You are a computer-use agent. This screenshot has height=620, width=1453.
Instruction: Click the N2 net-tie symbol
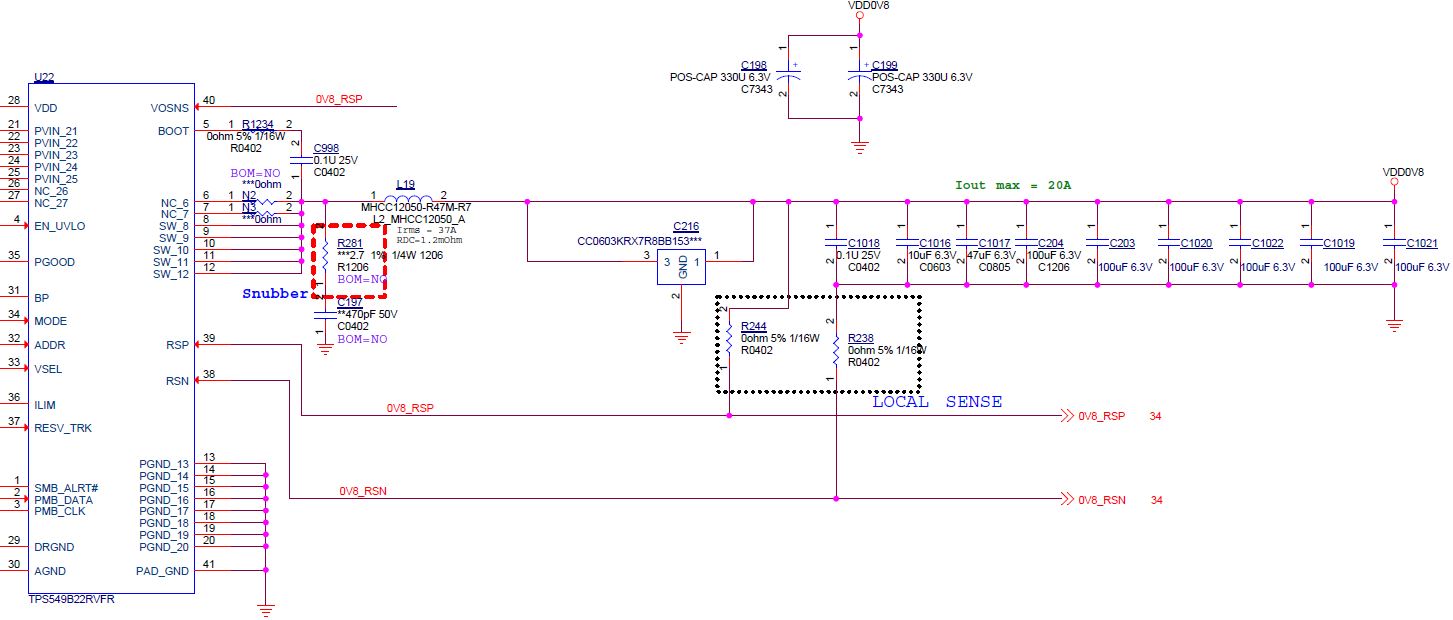pos(262,200)
